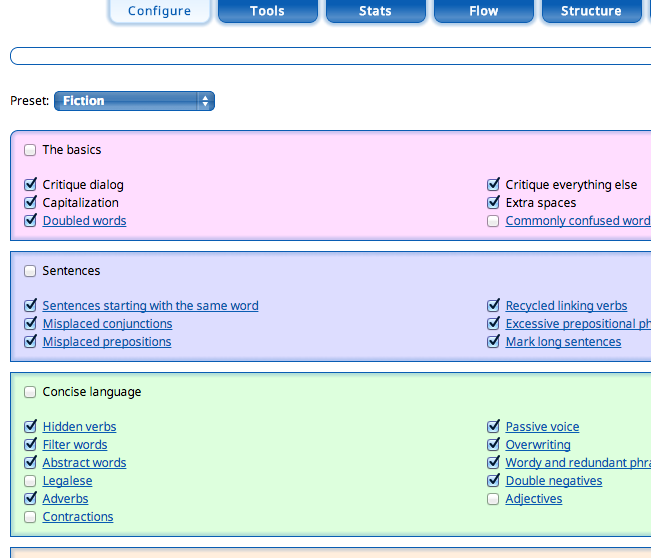Open the Fiction preset dropdown
This screenshot has height=558, width=651.
pos(134,101)
